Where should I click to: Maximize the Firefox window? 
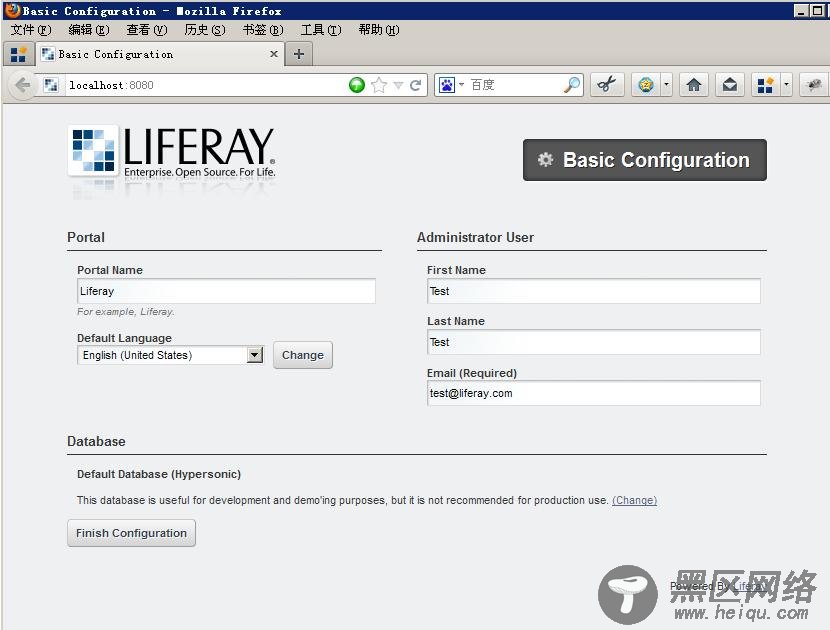[x=817, y=10]
